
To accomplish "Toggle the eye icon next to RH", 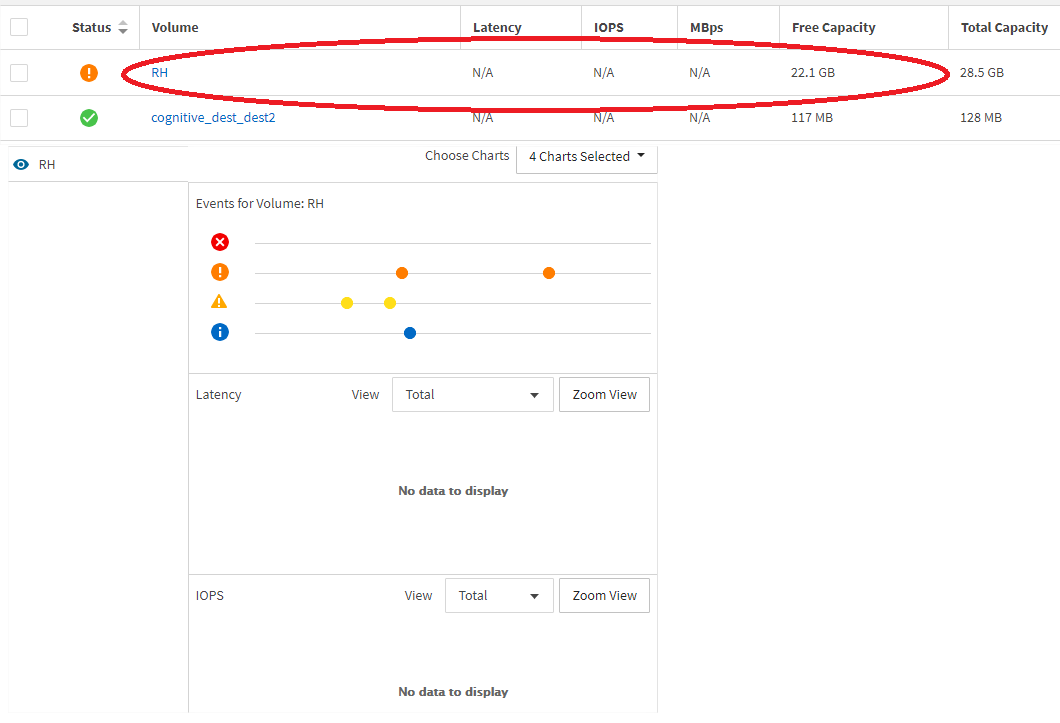I will (21, 164).
